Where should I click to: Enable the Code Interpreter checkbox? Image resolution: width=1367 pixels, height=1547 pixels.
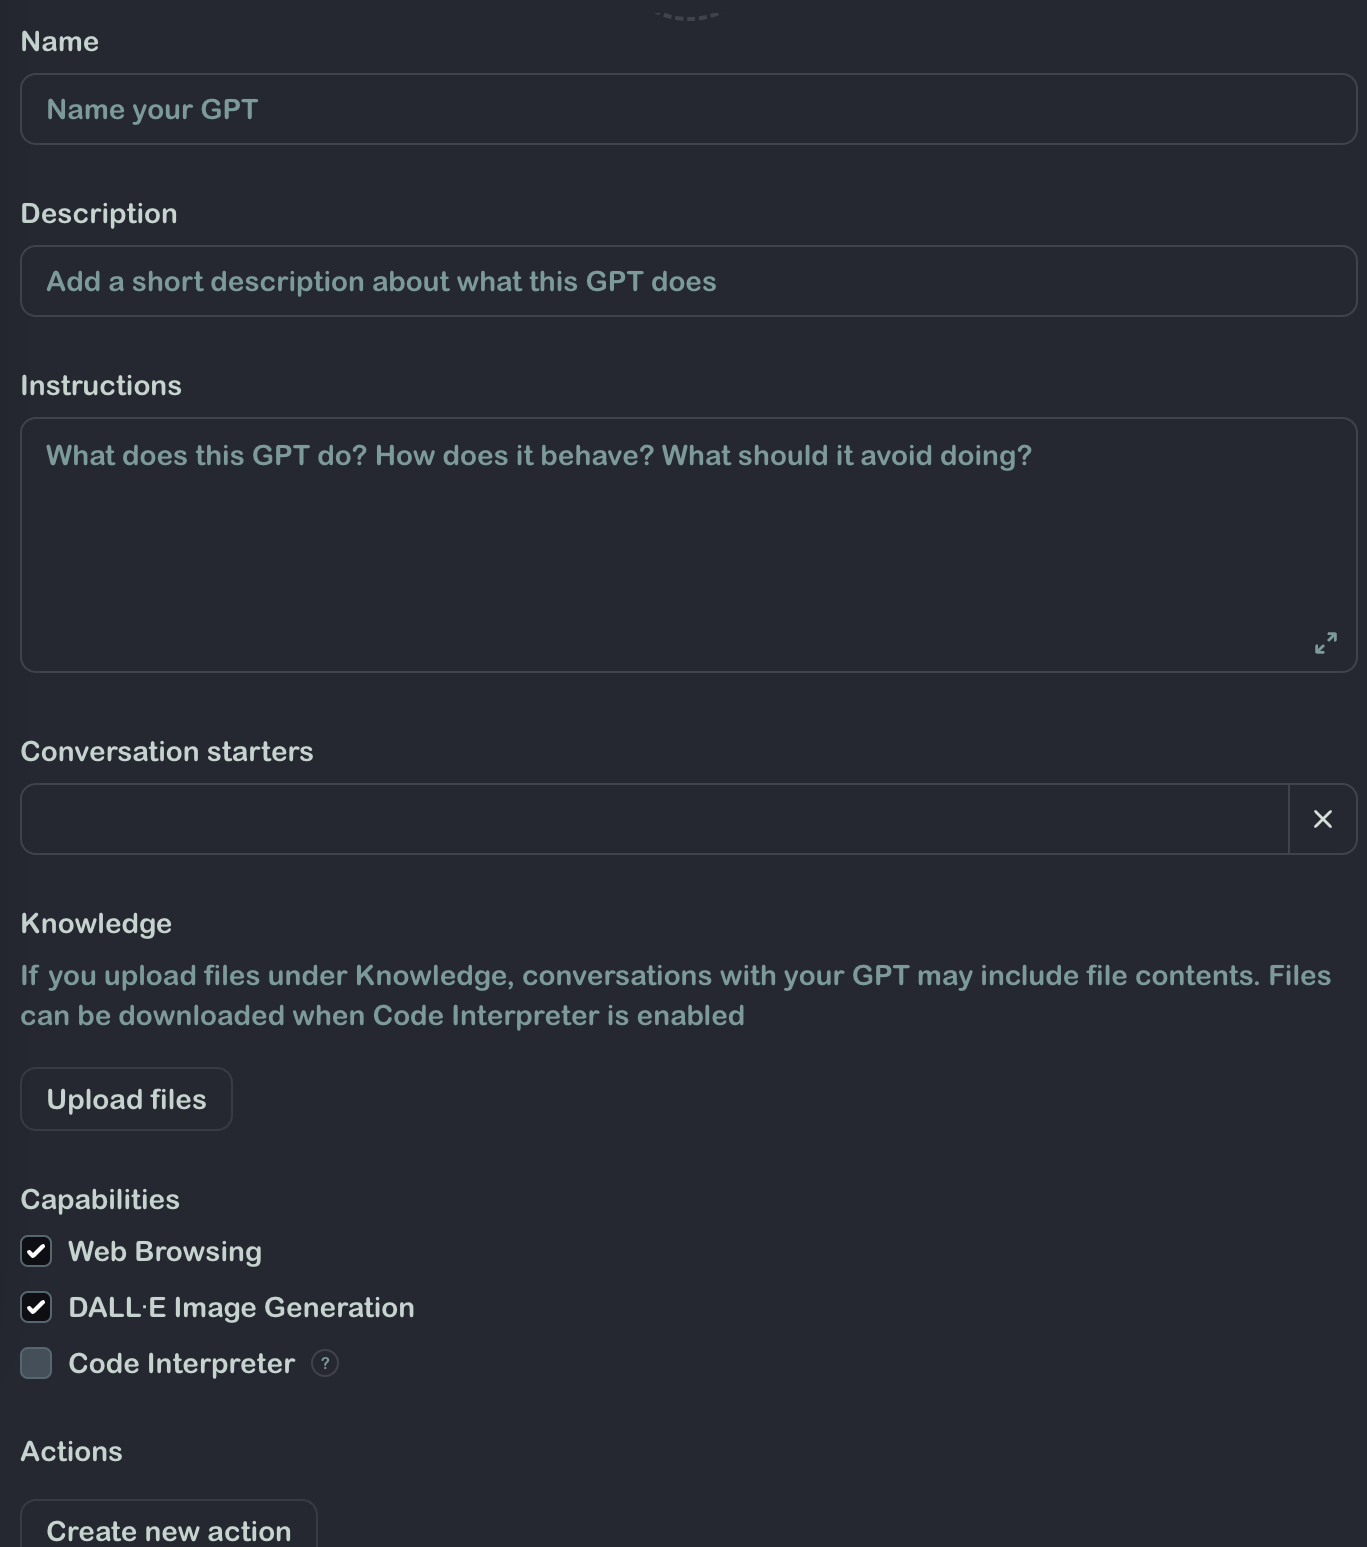pos(37,1363)
